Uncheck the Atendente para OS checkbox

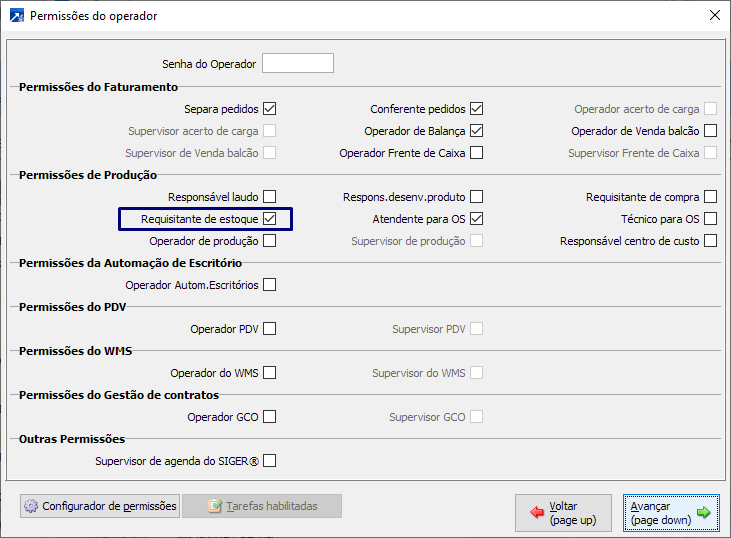click(x=476, y=219)
